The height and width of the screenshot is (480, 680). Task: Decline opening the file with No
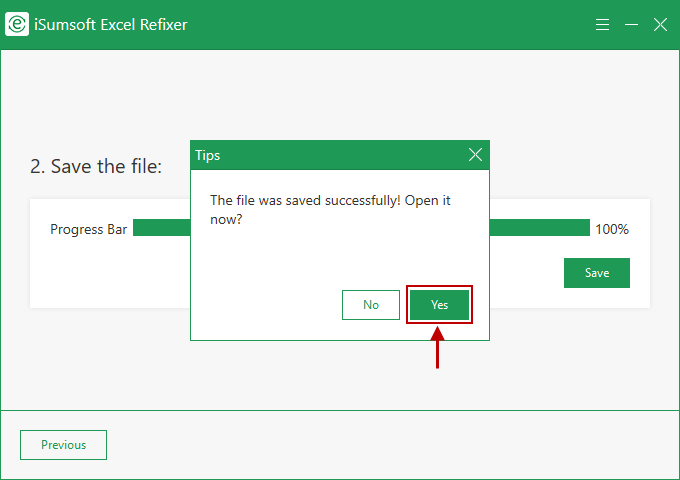click(371, 305)
